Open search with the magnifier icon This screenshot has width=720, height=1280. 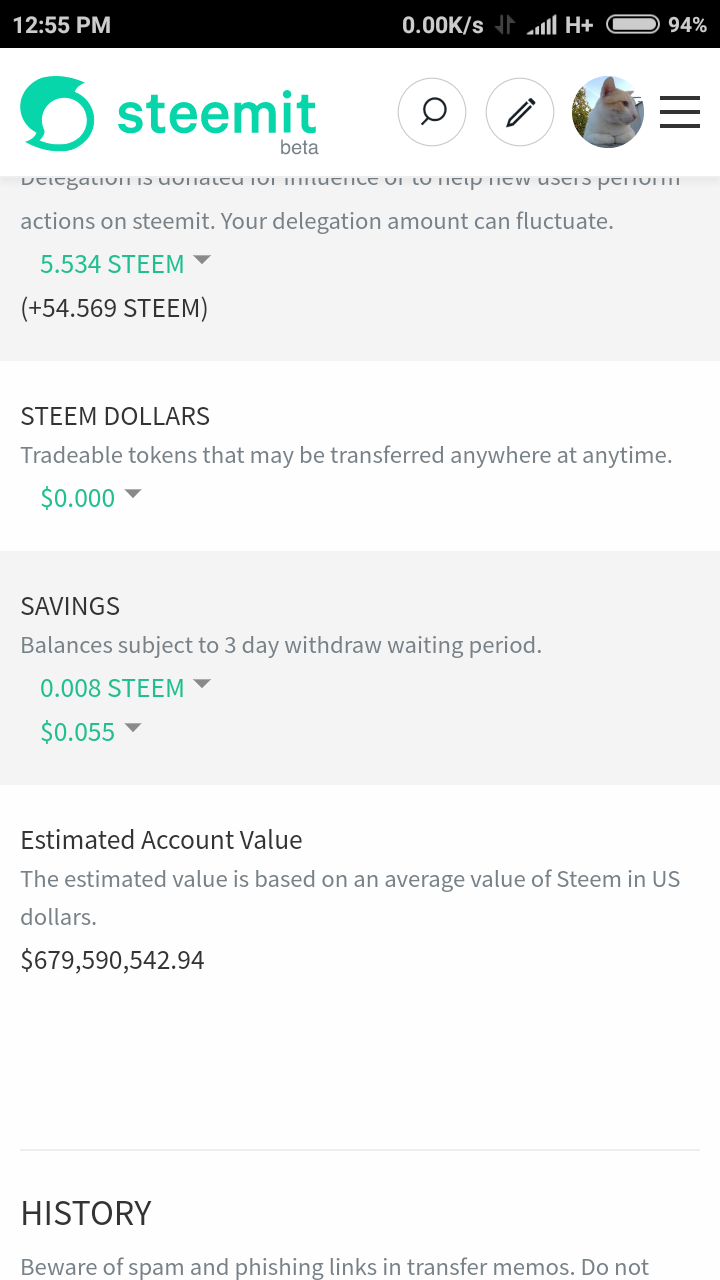tap(432, 112)
